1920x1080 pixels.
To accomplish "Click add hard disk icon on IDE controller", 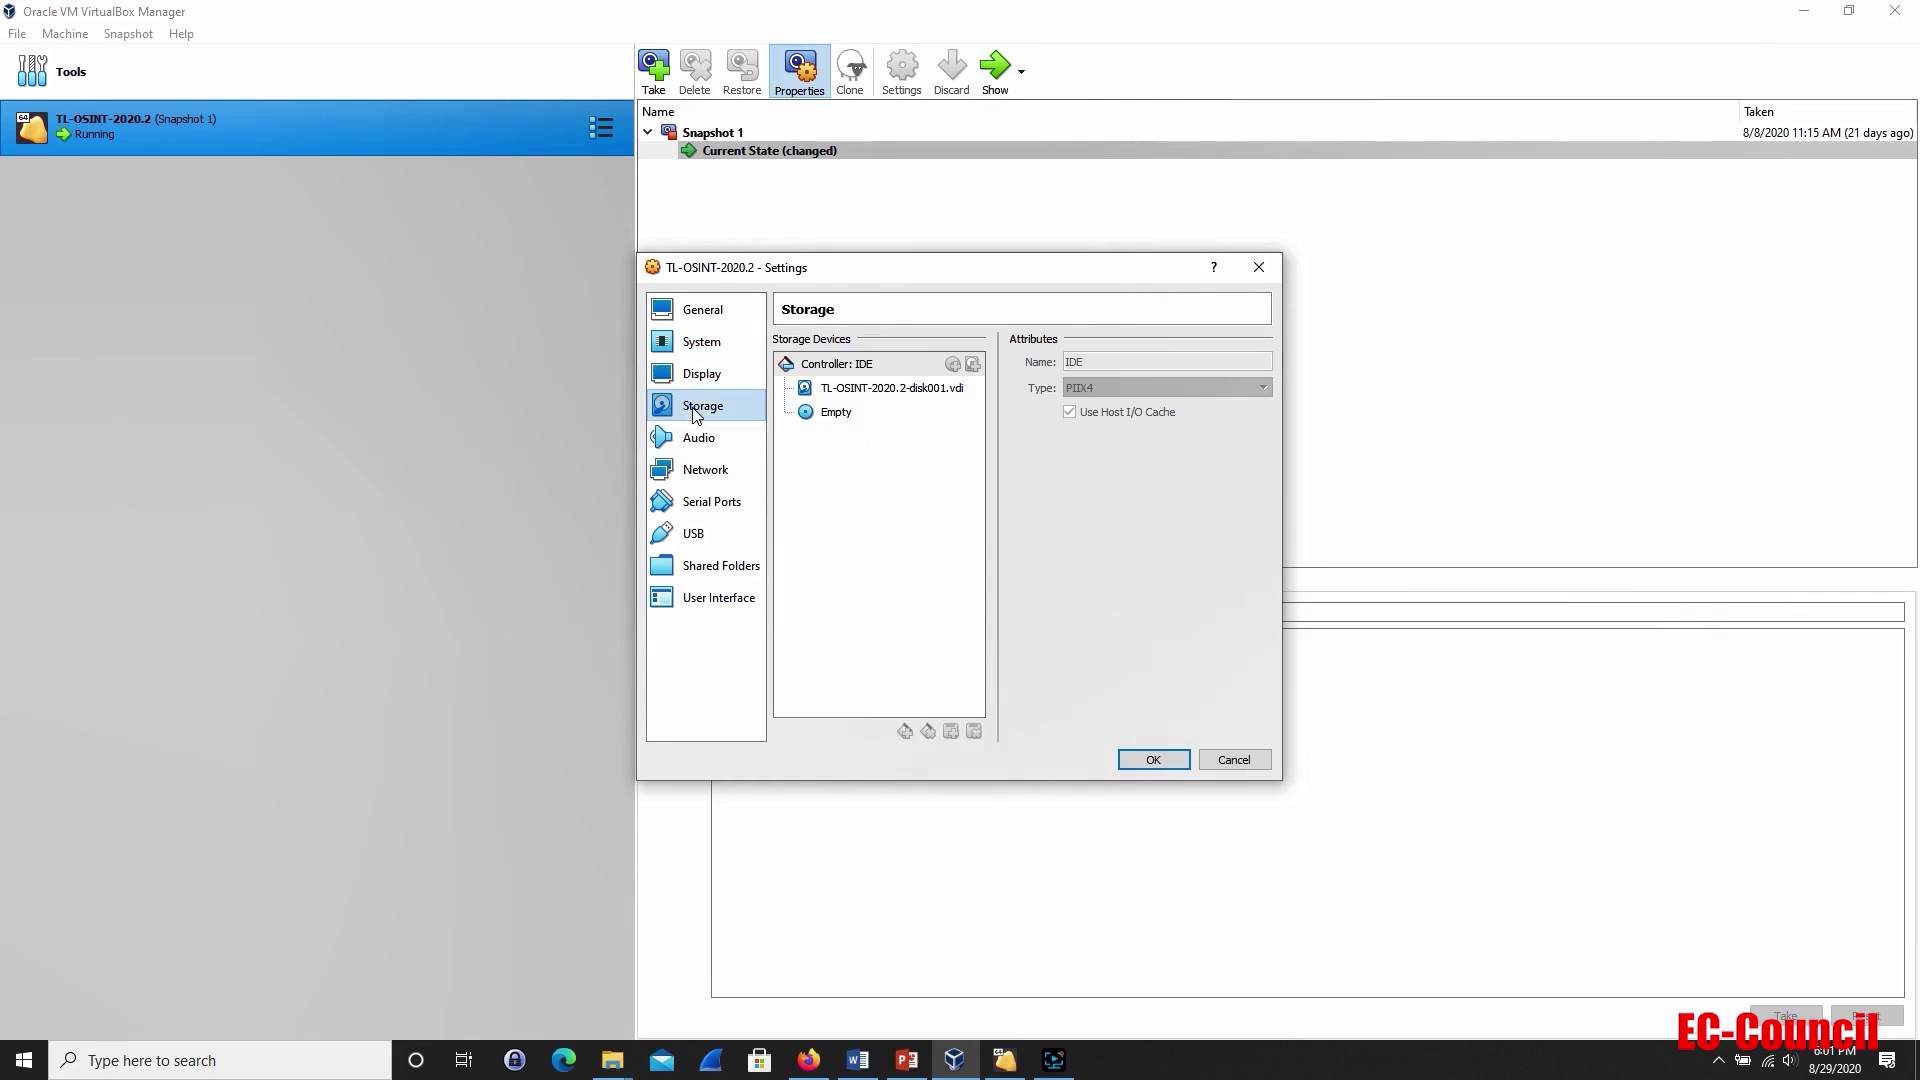I will click(x=973, y=365).
